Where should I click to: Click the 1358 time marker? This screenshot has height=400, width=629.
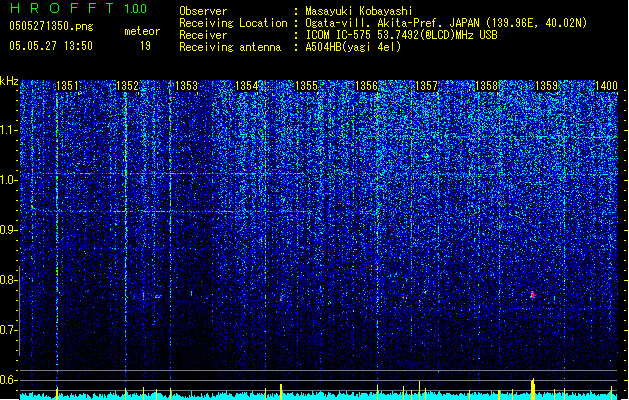(x=486, y=85)
